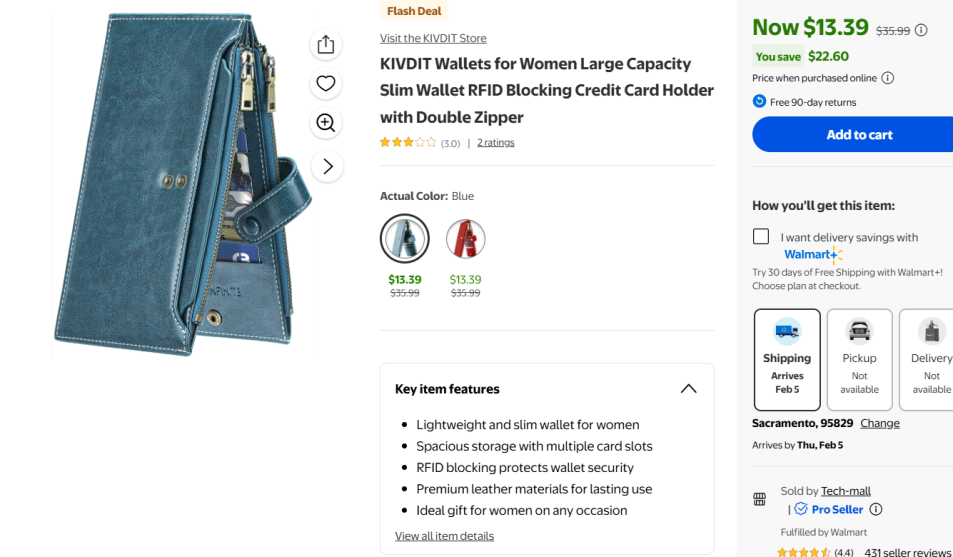Check the Walmart+ delivery savings checkbox

tap(761, 237)
